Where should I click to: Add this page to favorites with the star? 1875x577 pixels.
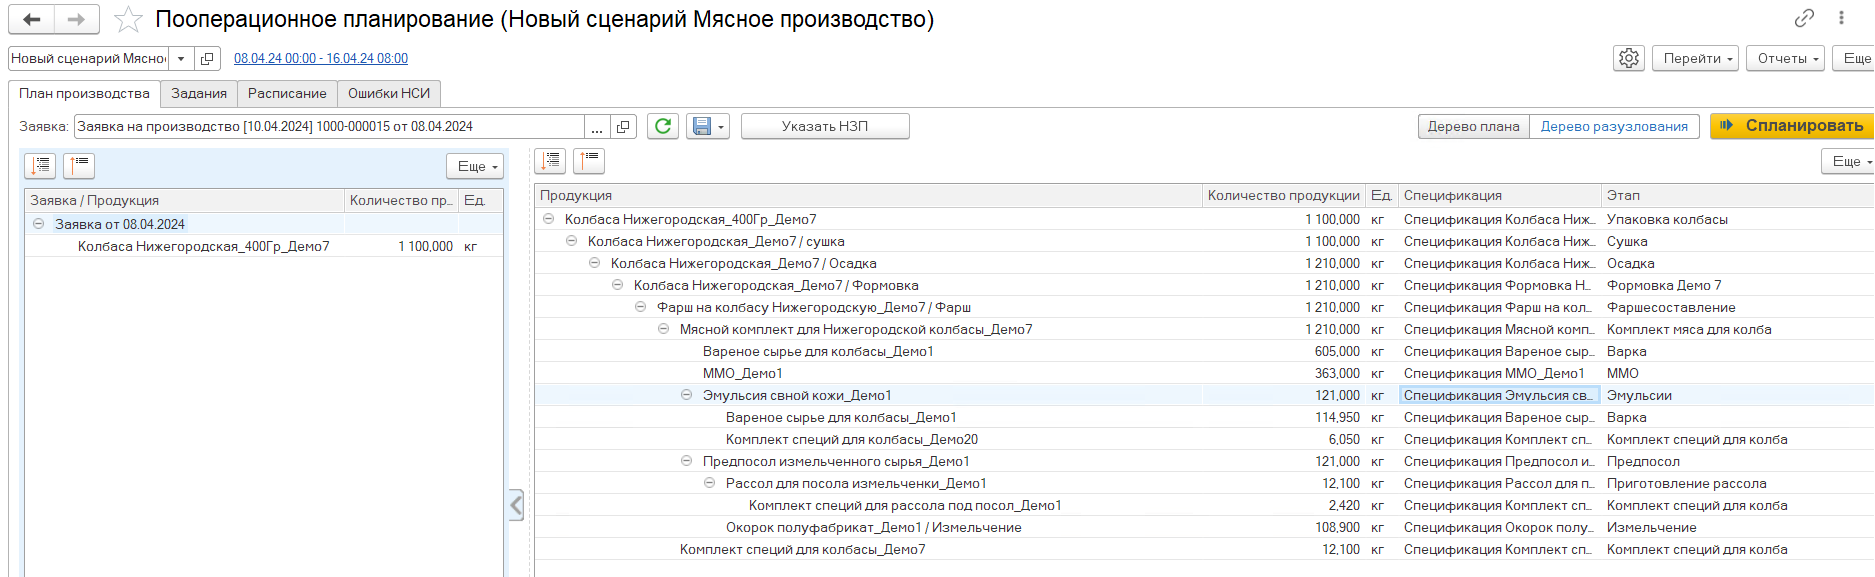[x=128, y=19]
